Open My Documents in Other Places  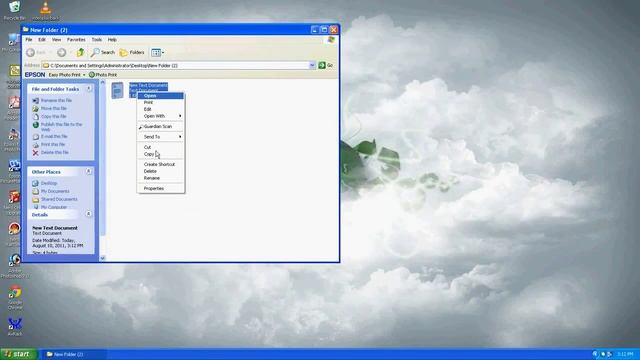[x=55, y=191]
